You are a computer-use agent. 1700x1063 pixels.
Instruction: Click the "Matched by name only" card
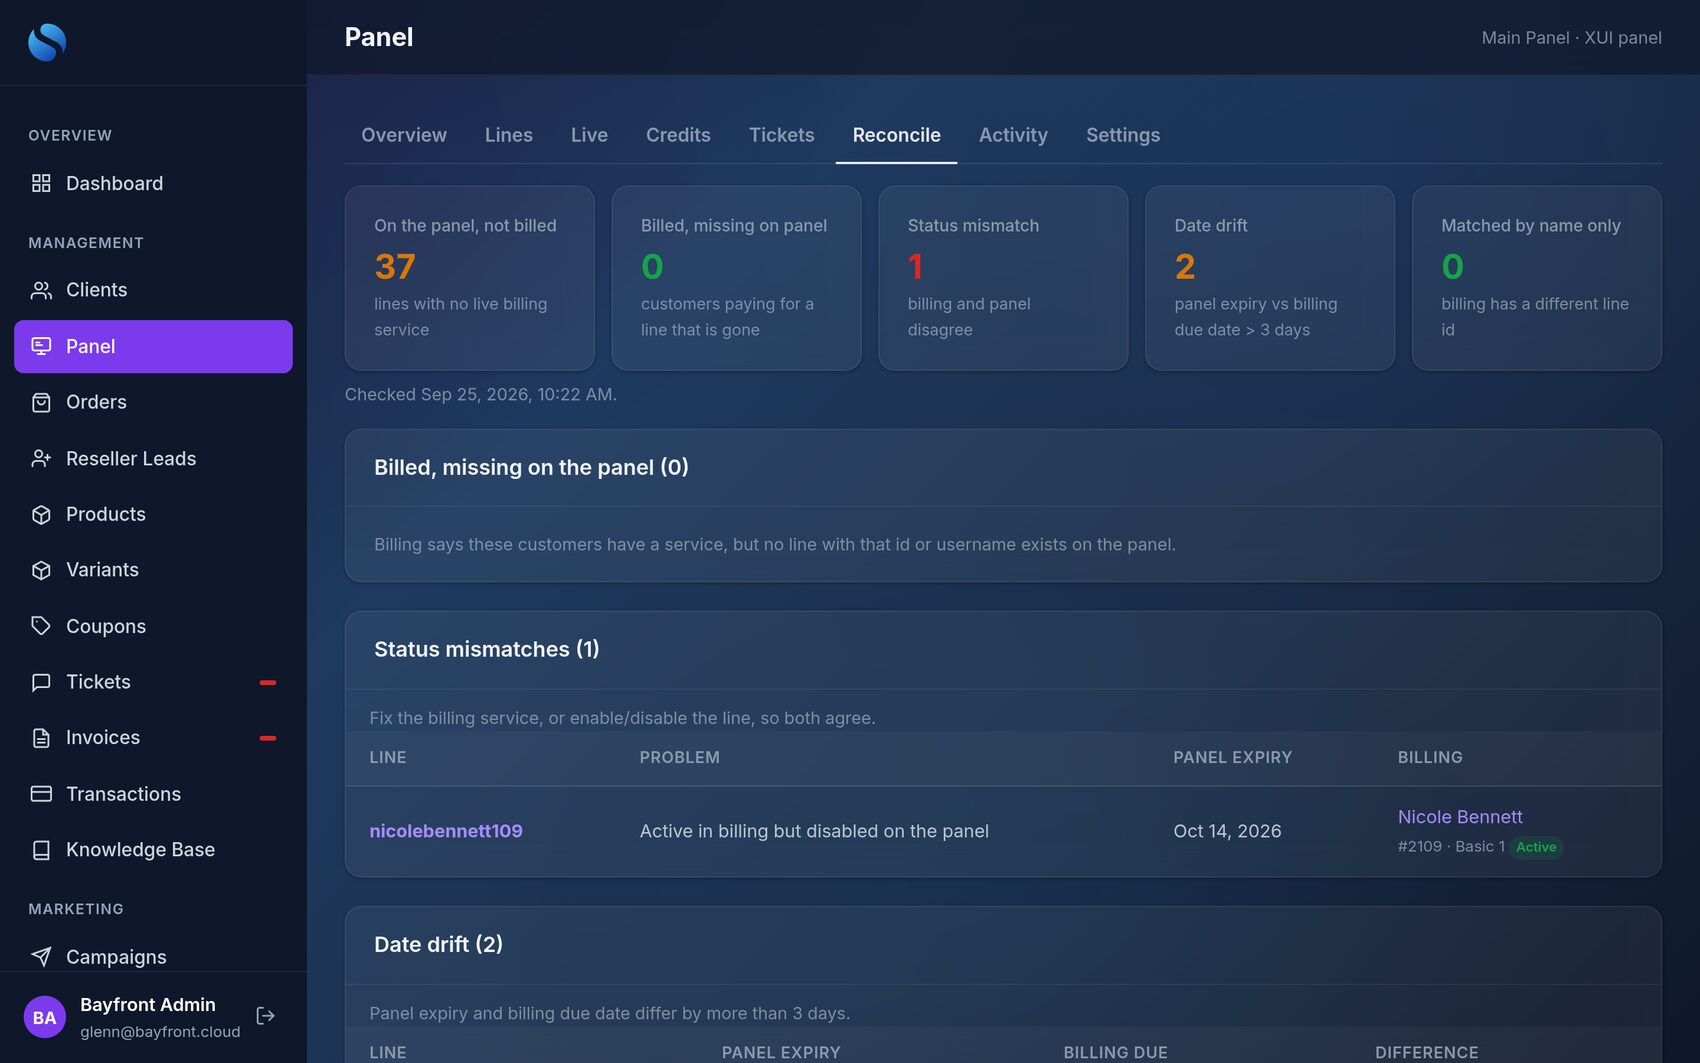point(1536,278)
